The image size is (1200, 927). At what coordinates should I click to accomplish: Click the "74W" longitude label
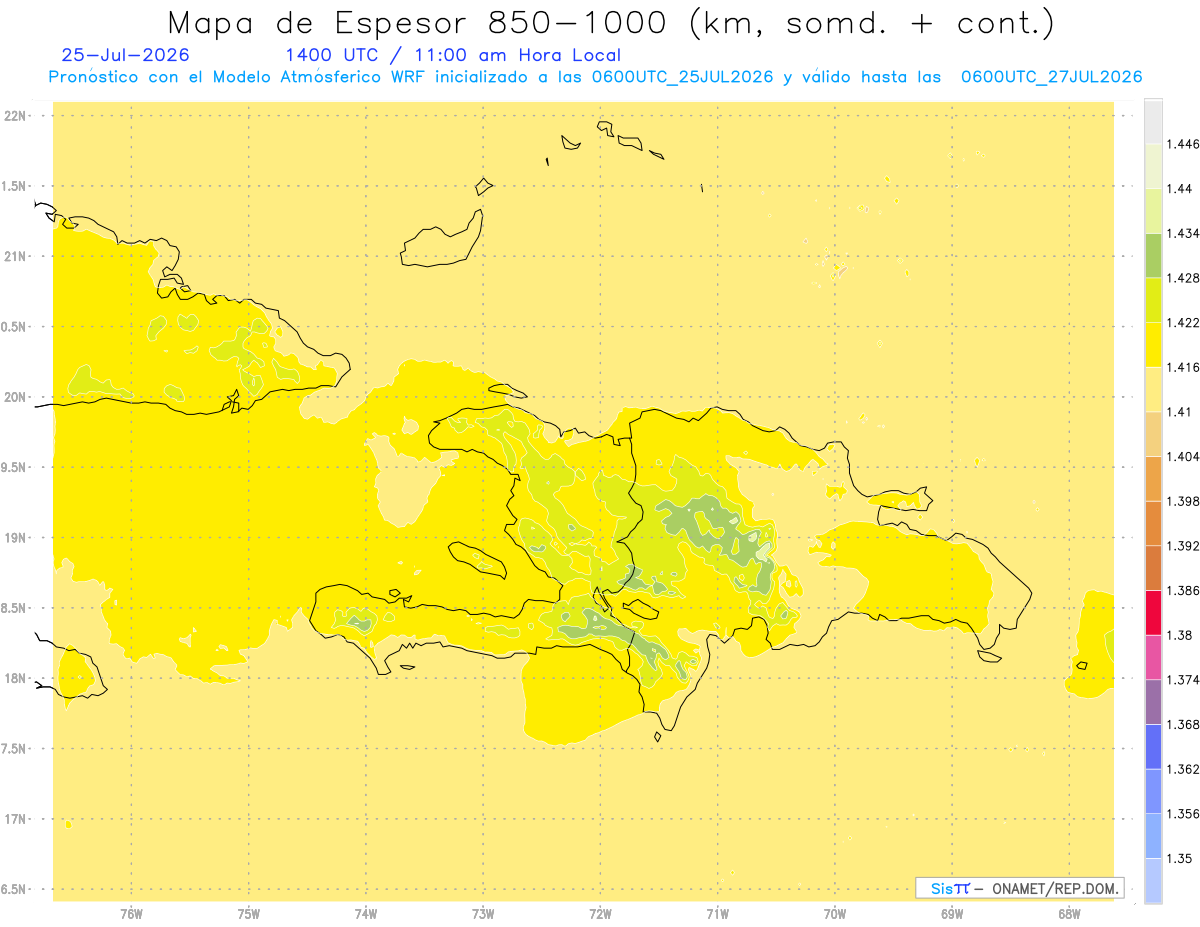tap(365, 913)
